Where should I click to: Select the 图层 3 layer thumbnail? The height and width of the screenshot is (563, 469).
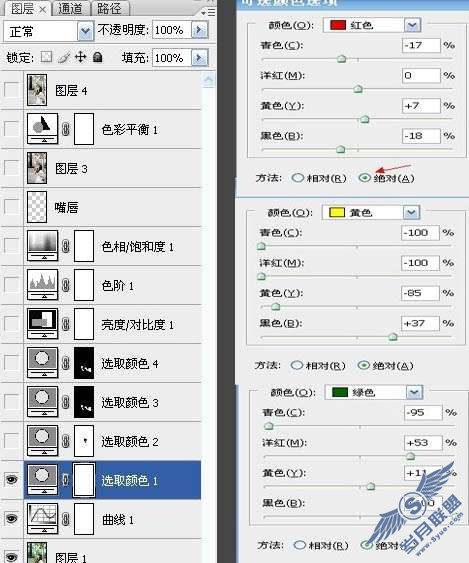coord(37,168)
